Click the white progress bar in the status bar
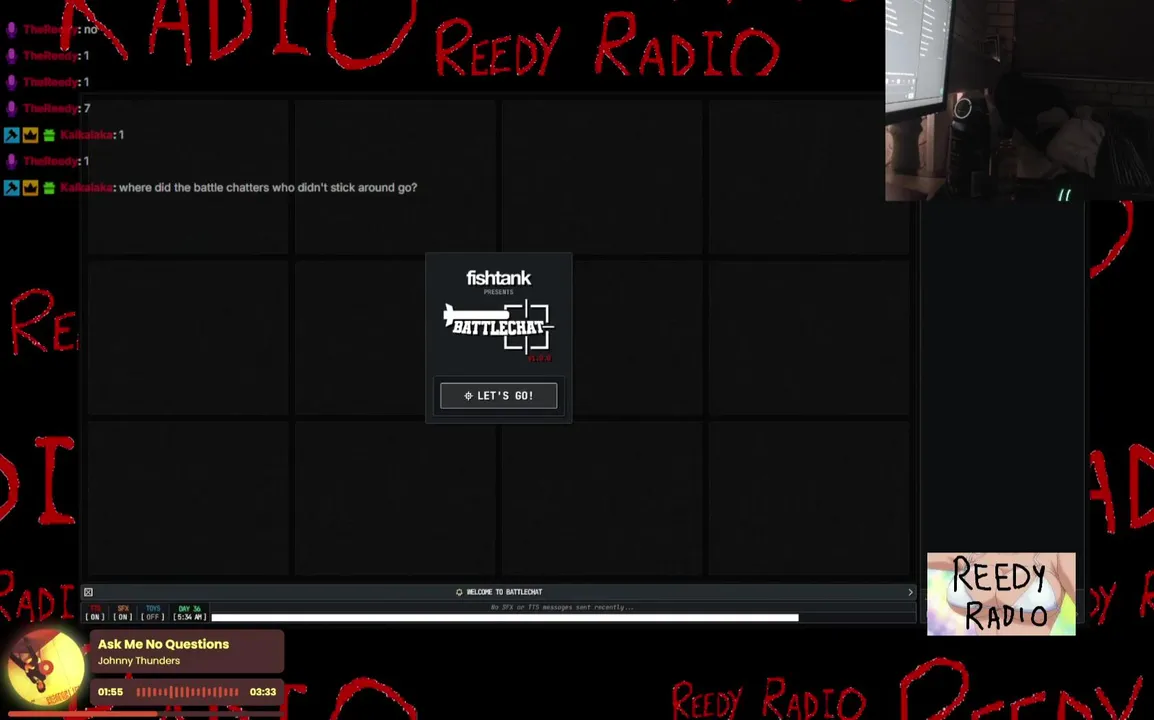This screenshot has width=1154, height=720. coord(505,618)
